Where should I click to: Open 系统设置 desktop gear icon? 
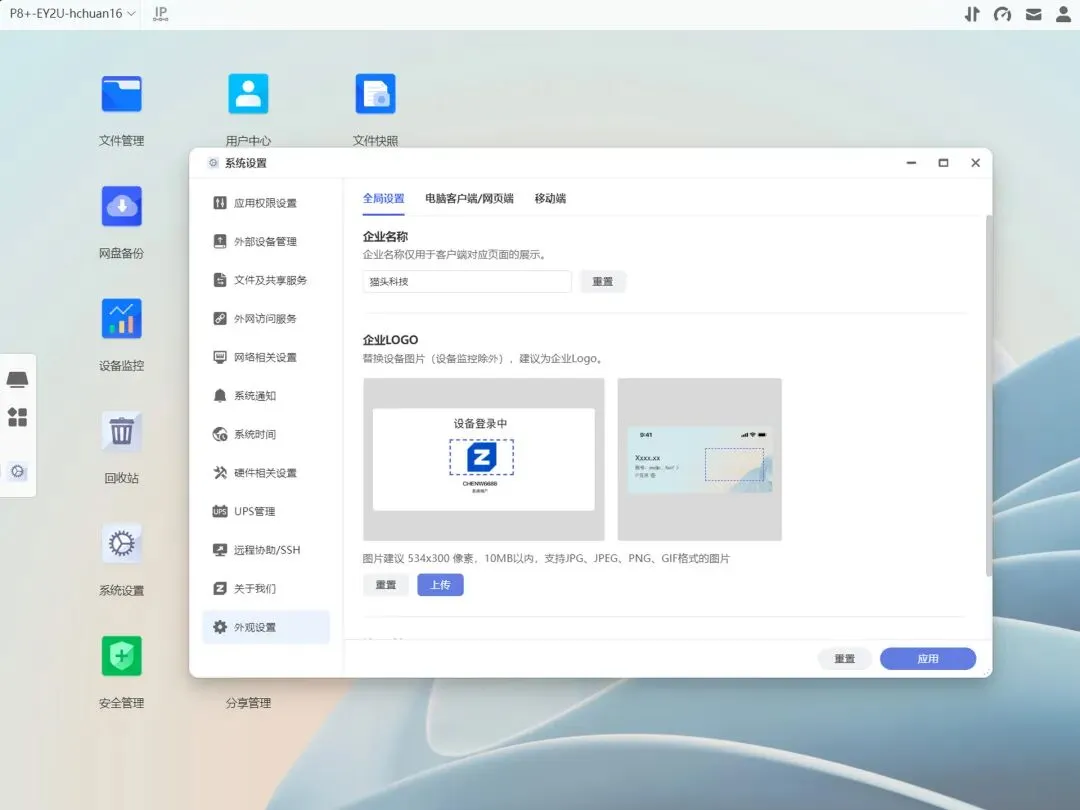click(121, 543)
